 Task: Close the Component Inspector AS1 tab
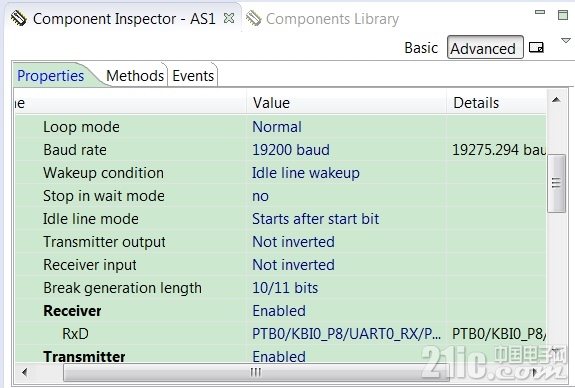229,18
